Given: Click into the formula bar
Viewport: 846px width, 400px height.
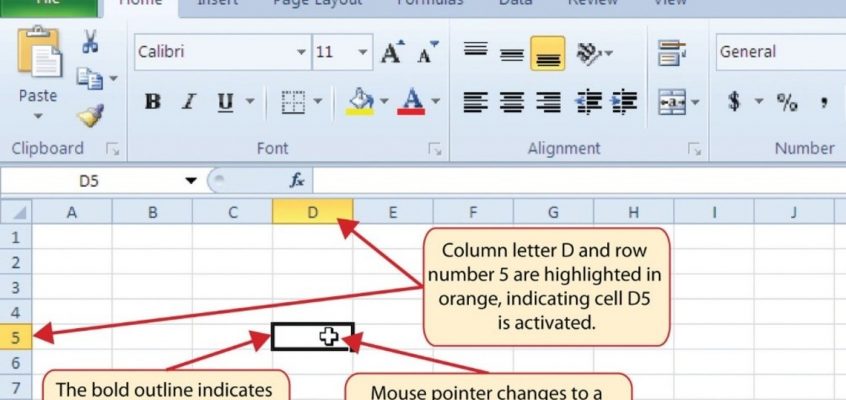Looking at the screenshot, I should [x=579, y=181].
